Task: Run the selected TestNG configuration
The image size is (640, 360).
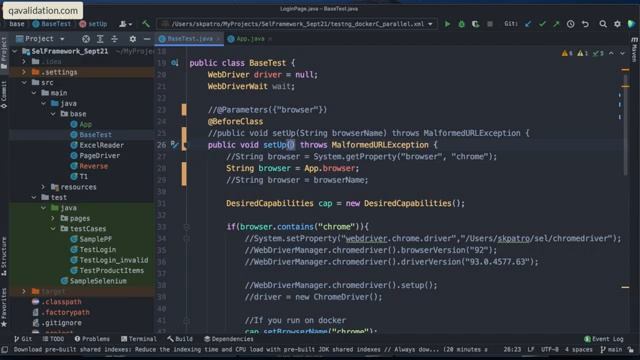Action: [447, 24]
